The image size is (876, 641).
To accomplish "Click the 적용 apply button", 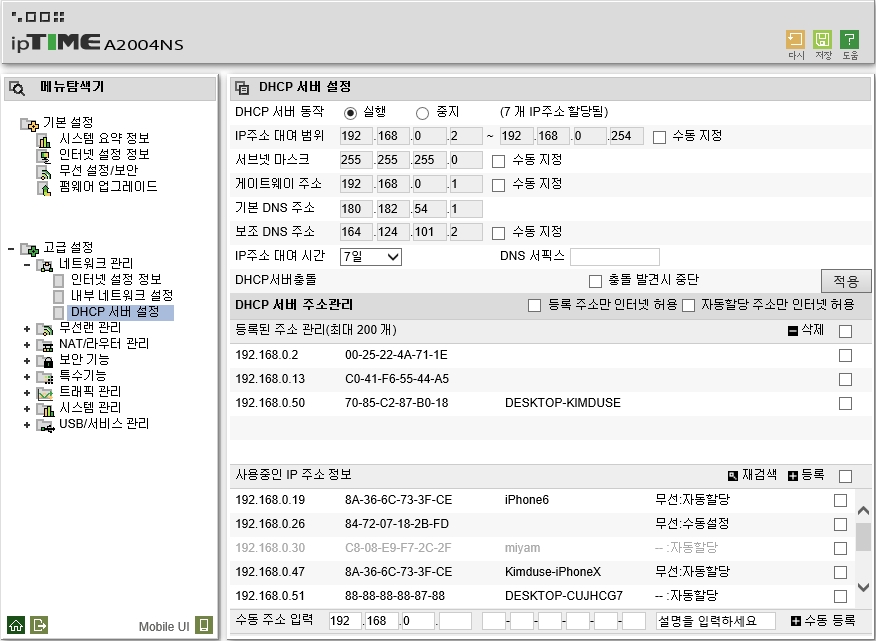I will click(x=846, y=281).
